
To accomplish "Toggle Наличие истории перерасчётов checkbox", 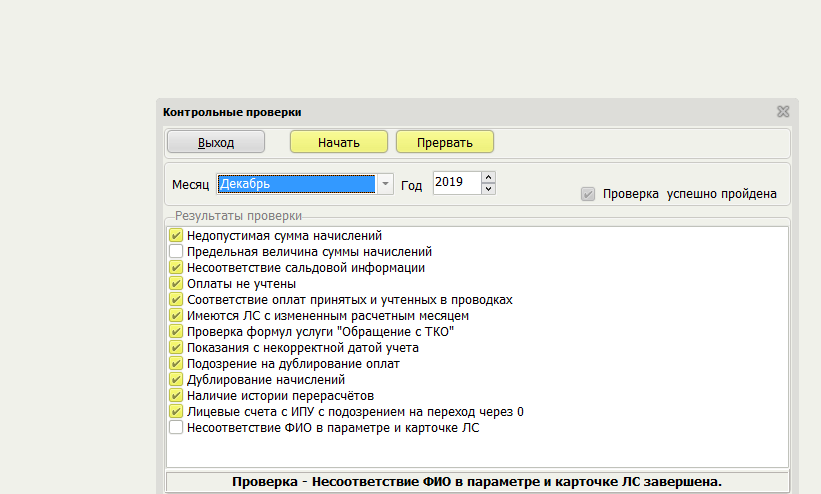I will point(176,396).
